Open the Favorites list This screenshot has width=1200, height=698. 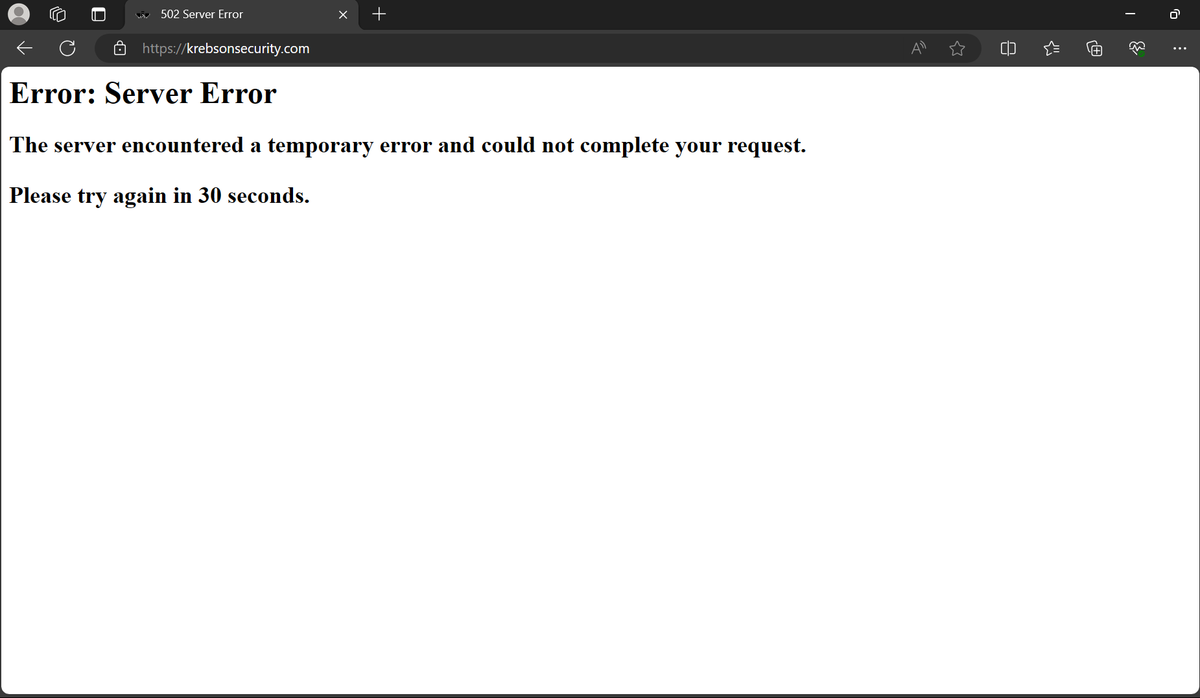pos(1051,47)
